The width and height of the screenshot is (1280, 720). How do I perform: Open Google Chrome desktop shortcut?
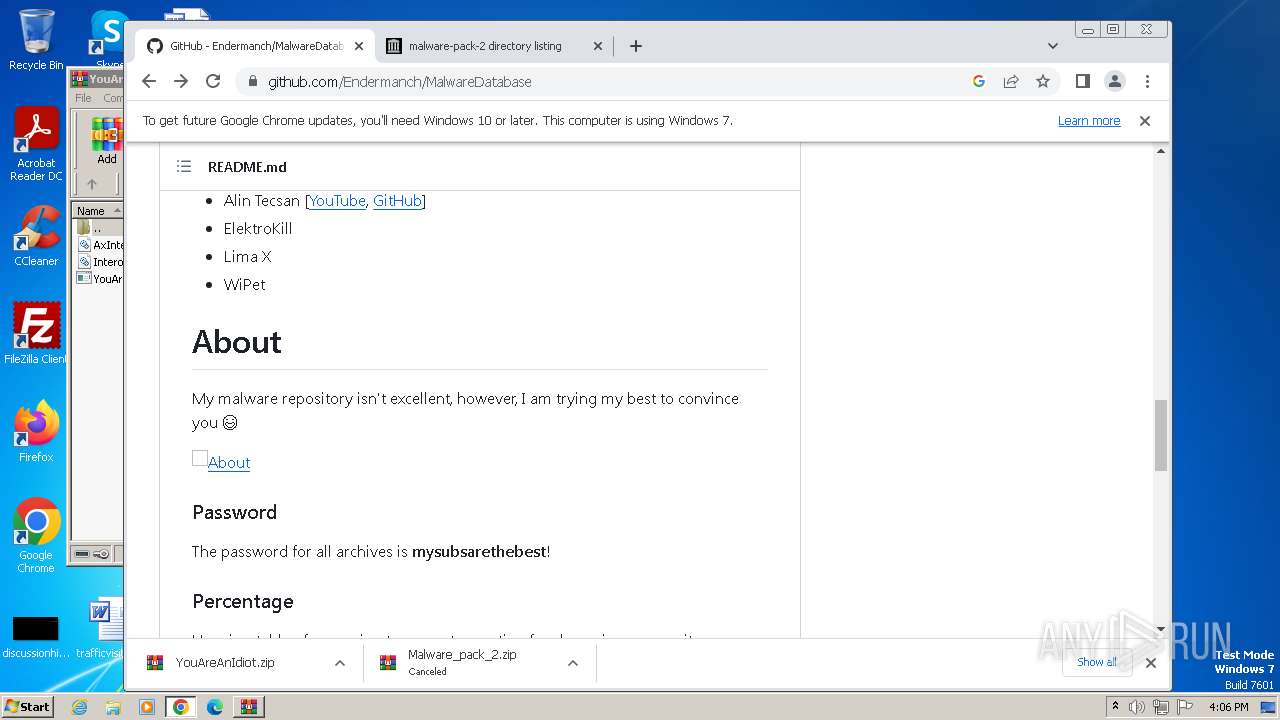(x=36, y=535)
